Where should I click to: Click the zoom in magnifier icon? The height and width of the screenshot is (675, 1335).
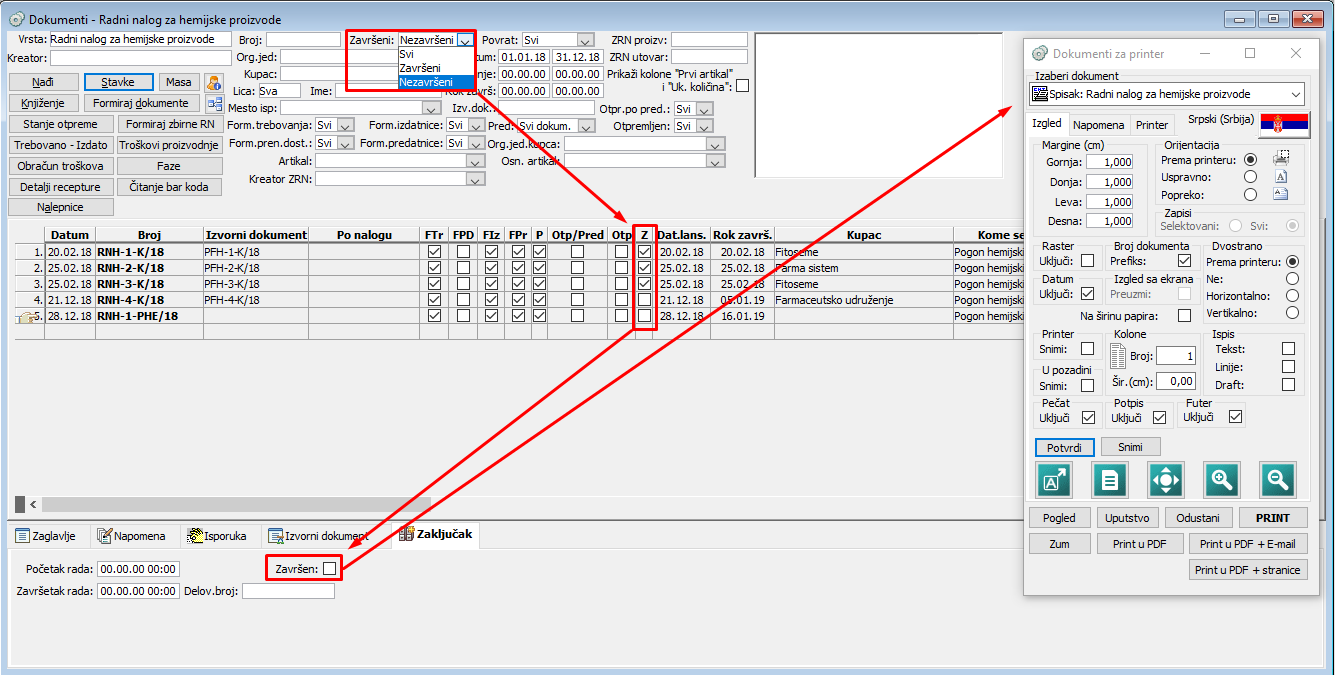coord(1221,480)
